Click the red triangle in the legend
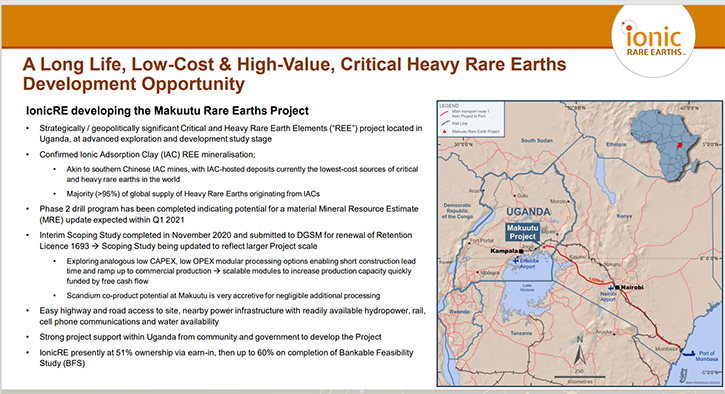This screenshot has height=394, width=725. point(444,132)
